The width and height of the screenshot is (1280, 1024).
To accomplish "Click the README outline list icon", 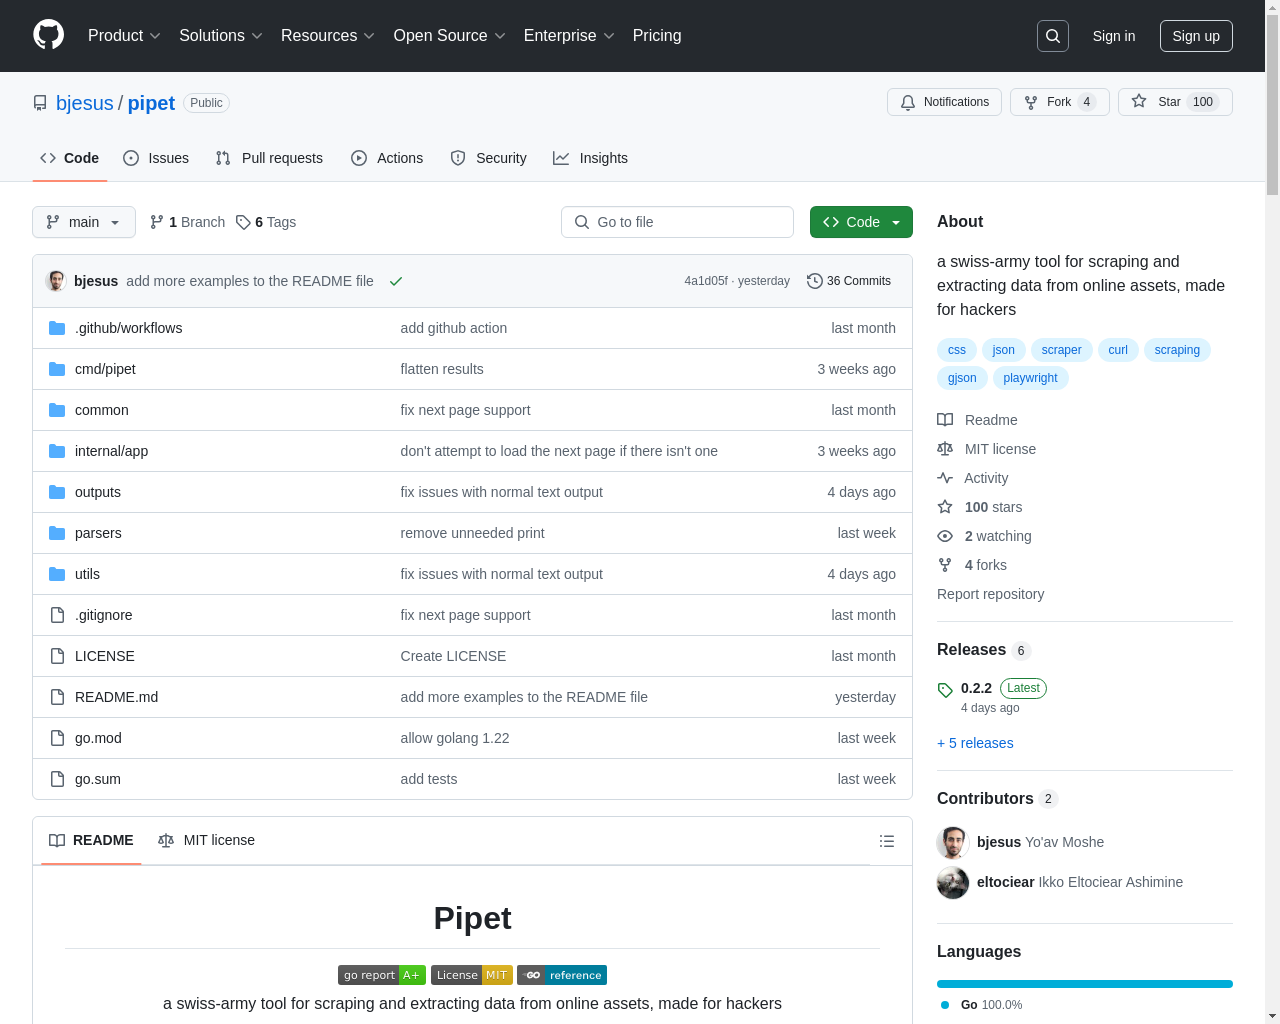I will [x=887, y=841].
